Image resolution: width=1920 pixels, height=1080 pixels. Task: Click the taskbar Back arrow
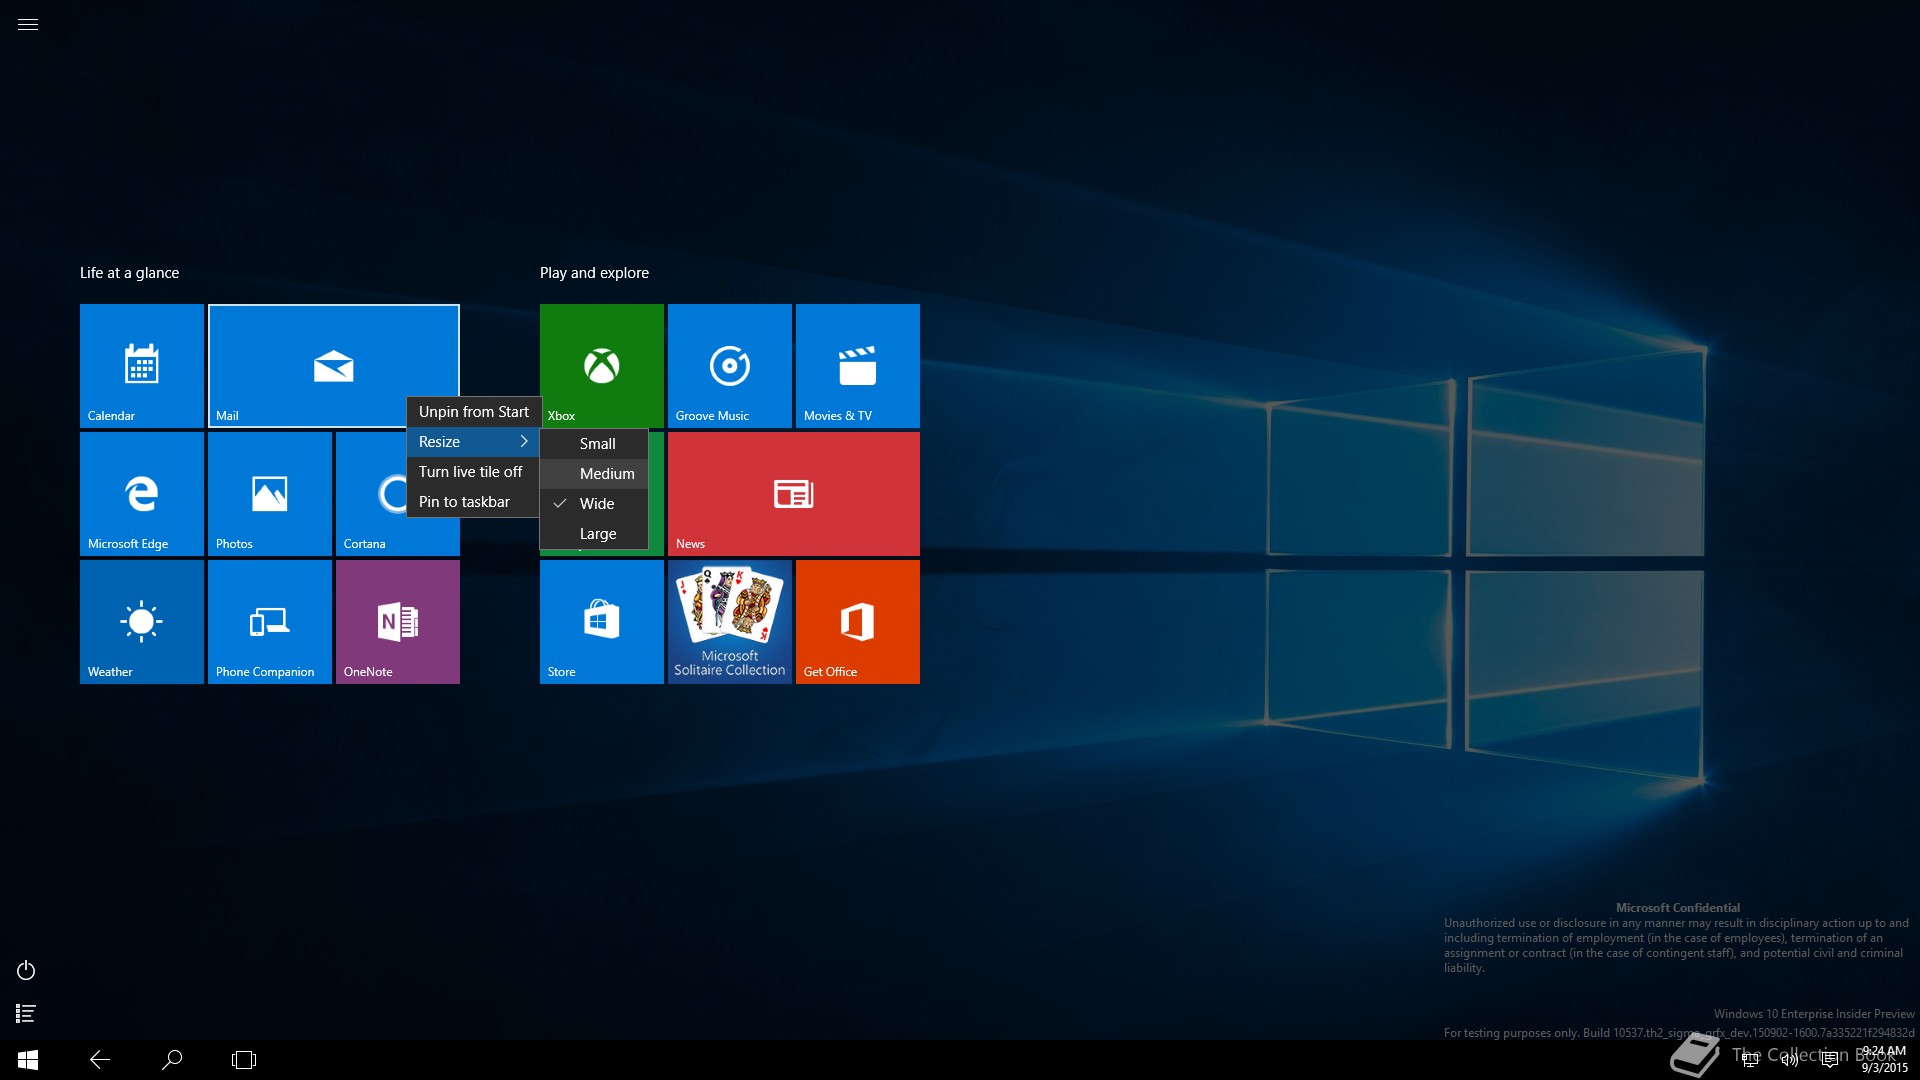click(100, 1060)
